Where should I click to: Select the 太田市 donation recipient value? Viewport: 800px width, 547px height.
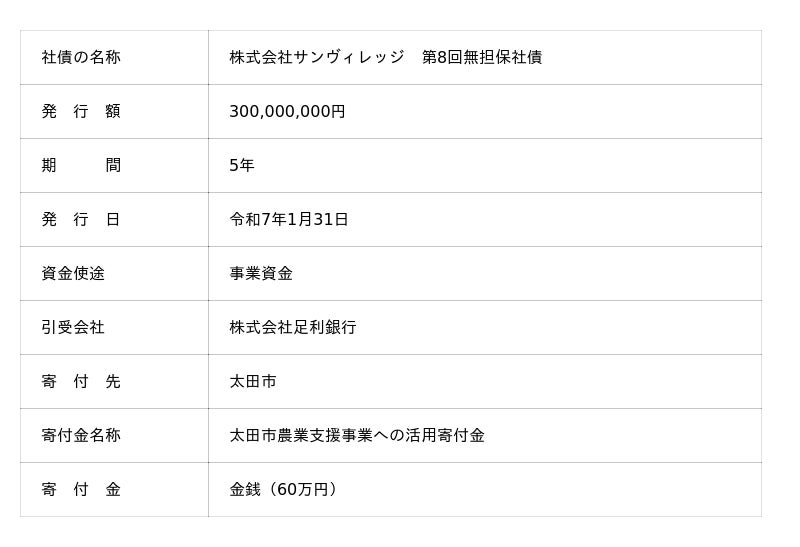click(x=253, y=382)
